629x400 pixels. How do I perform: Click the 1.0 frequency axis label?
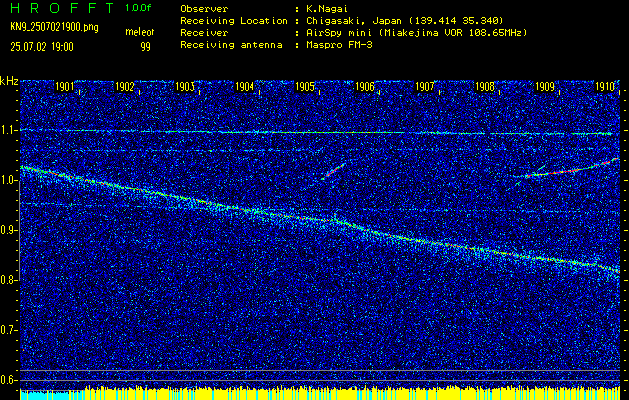(8, 181)
